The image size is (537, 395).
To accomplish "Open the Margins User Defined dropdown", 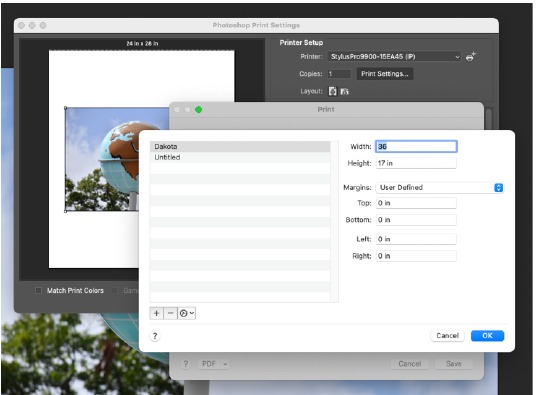I will click(440, 187).
